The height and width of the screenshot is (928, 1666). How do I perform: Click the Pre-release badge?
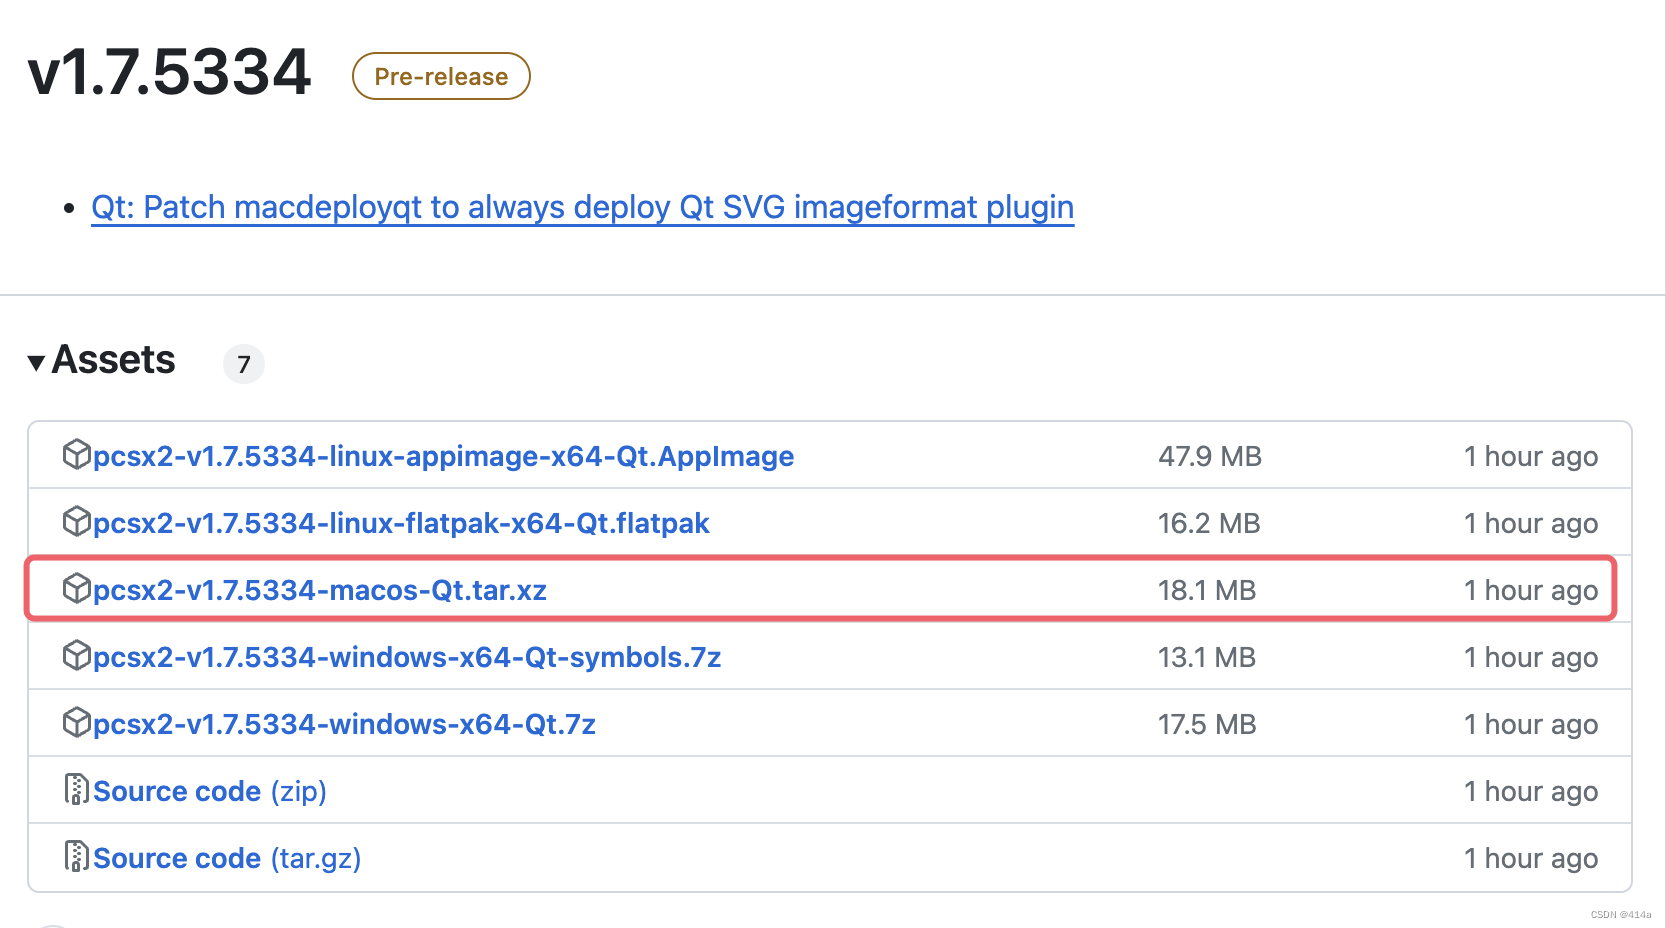click(x=440, y=75)
